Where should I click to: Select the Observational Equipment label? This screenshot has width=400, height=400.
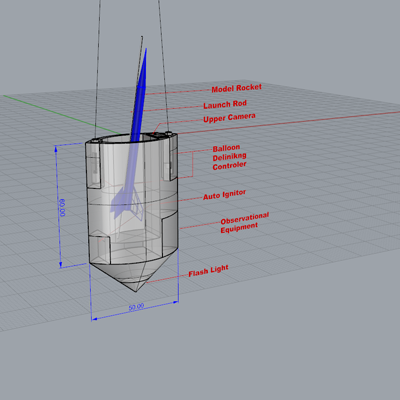pos(245,223)
